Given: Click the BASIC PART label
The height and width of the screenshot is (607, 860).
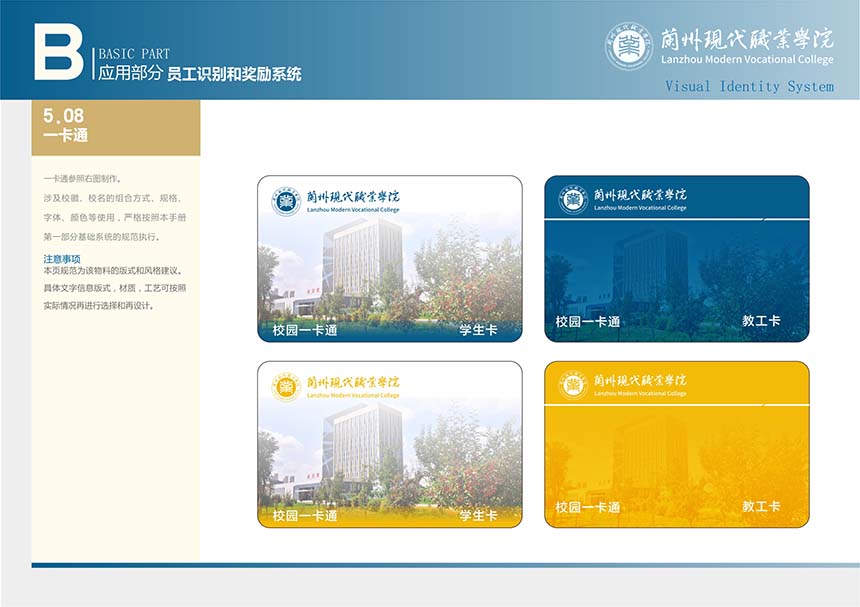Looking at the screenshot, I should click(x=134, y=54).
